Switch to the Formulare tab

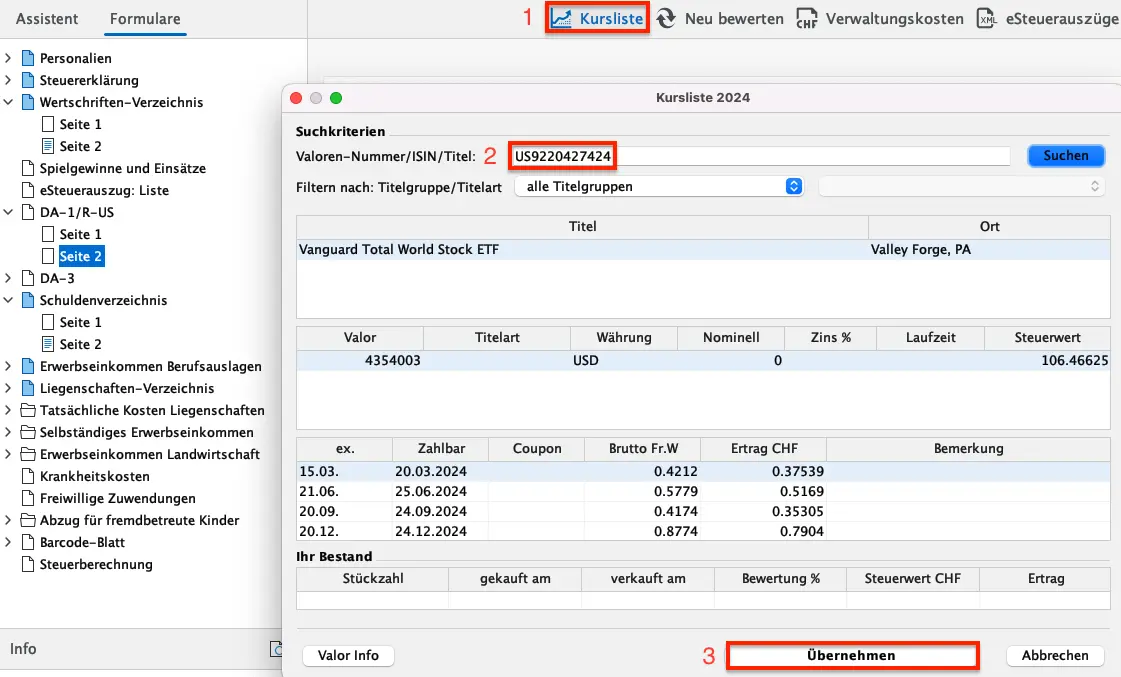(x=145, y=19)
